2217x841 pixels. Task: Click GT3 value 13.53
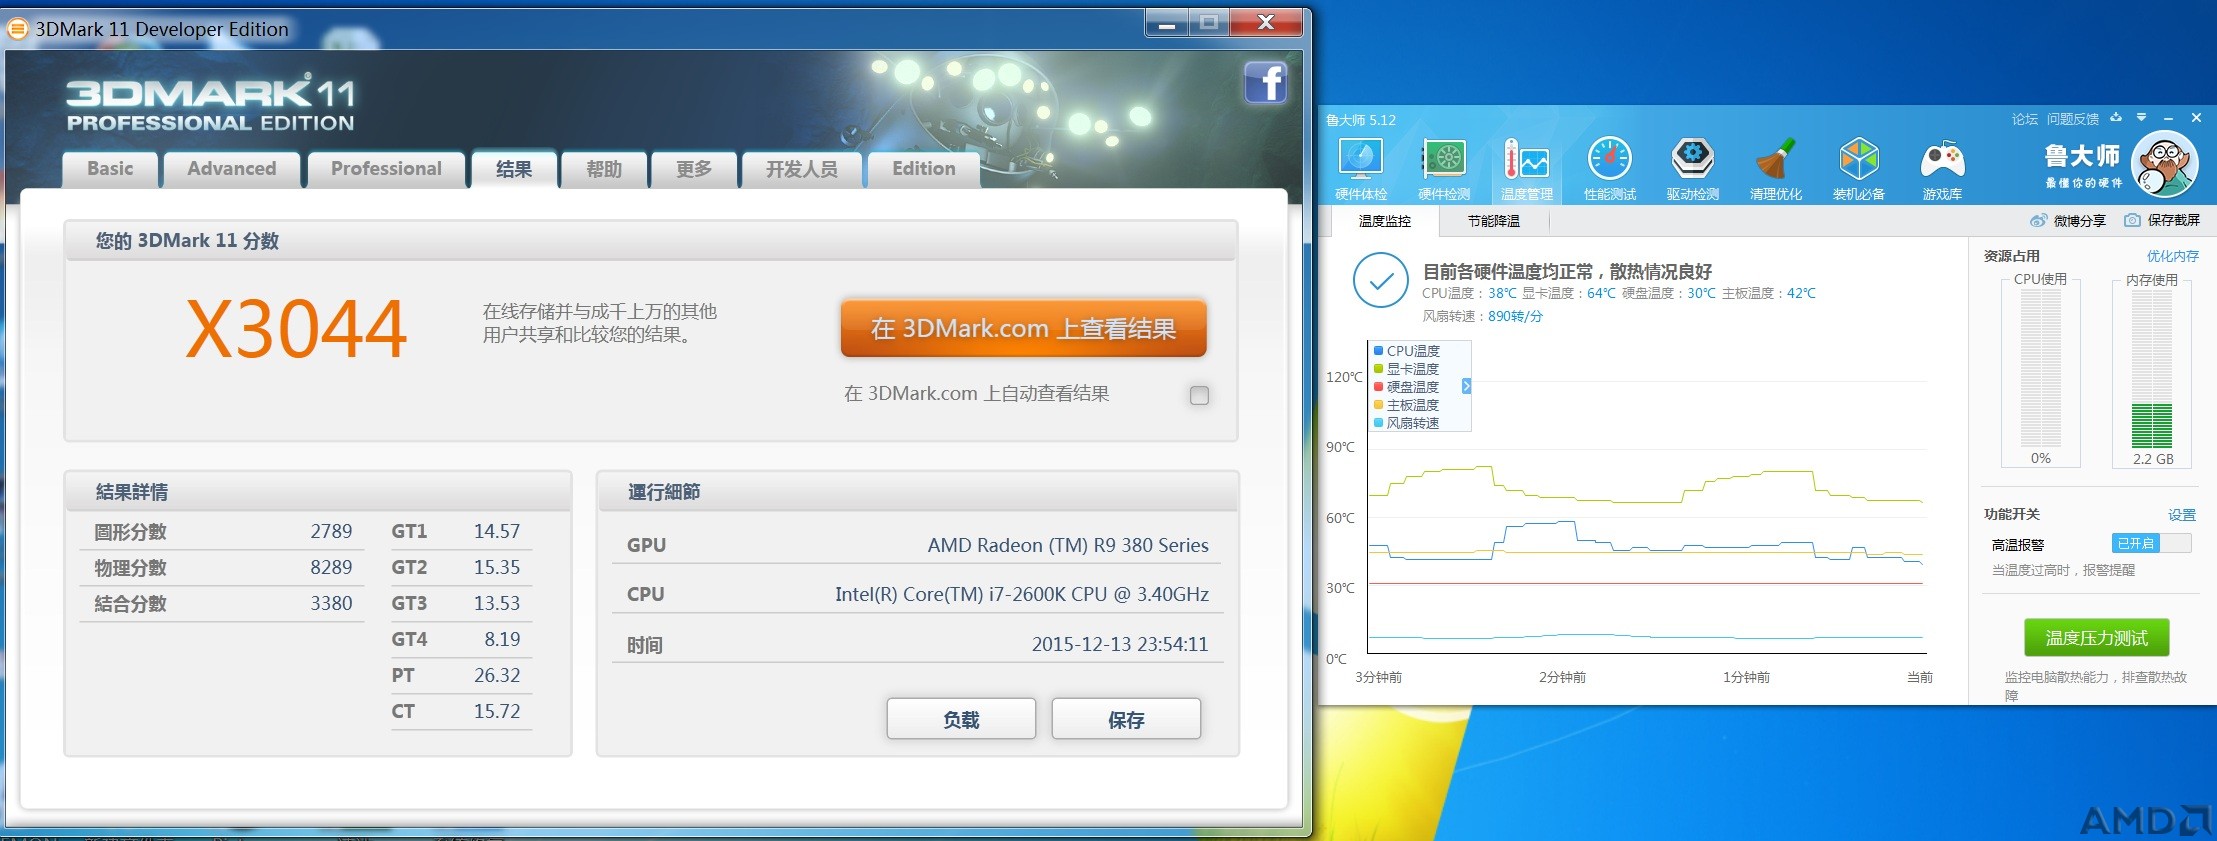point(497,603)
